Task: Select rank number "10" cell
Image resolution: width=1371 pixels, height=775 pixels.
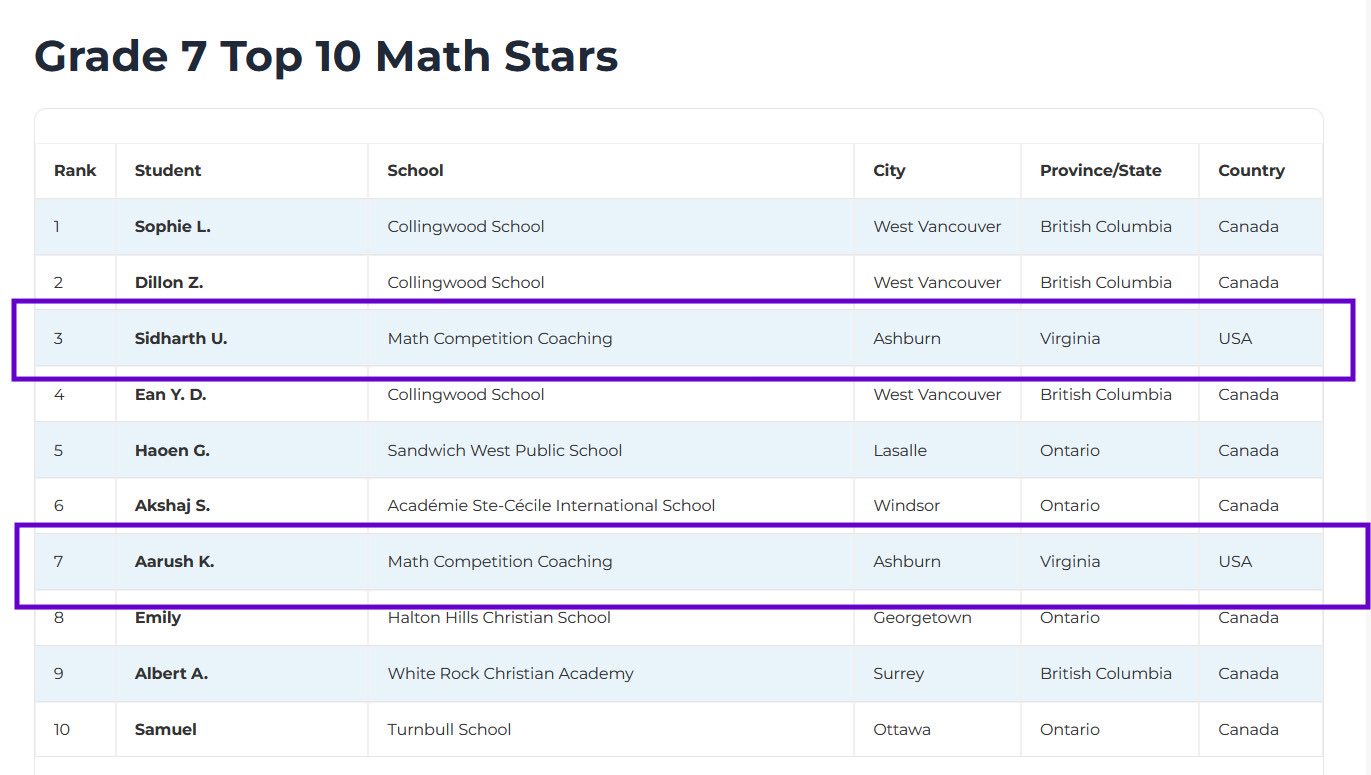Action: pos(62,729)
